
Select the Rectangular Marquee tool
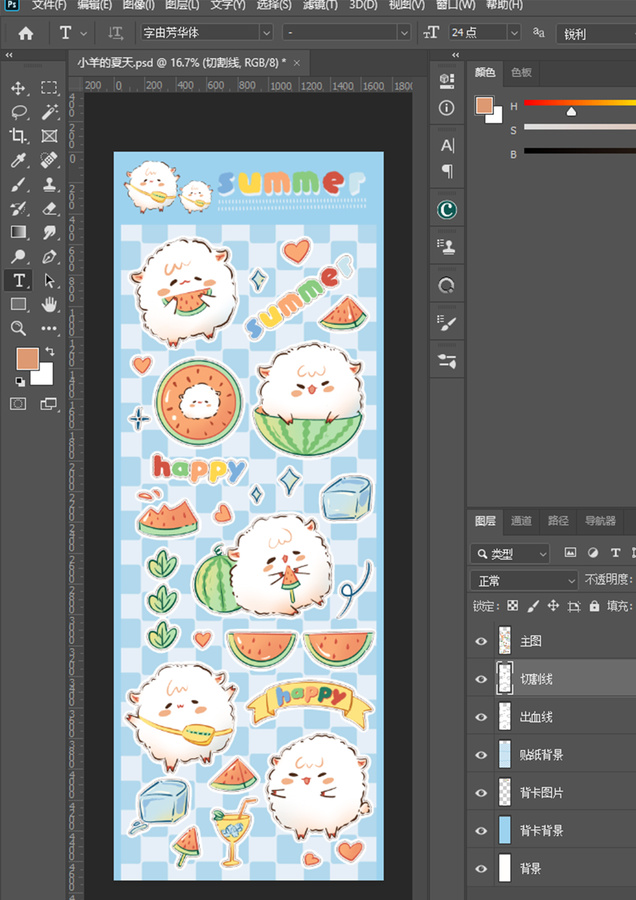click(x=49, y=87)
